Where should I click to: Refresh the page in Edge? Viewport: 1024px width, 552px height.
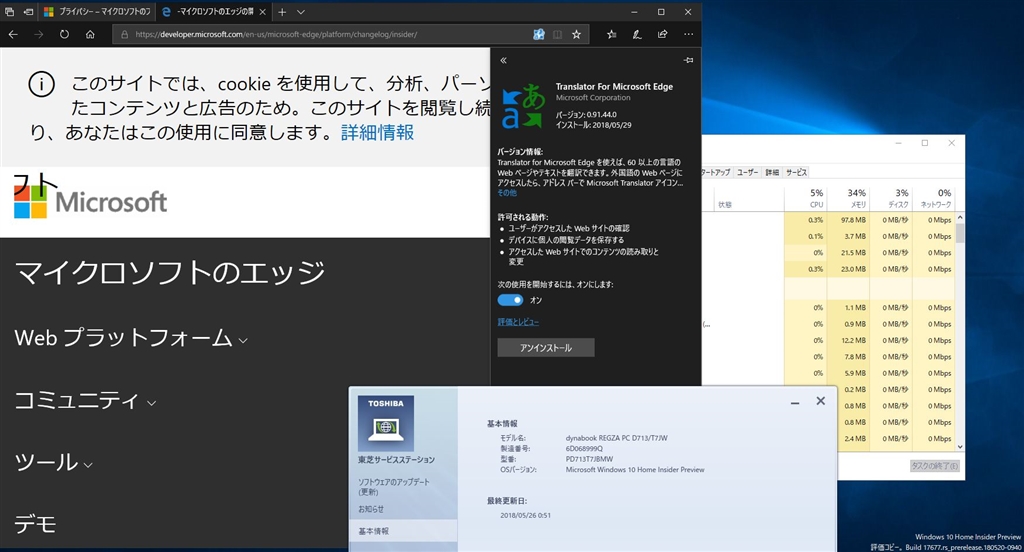64,34
